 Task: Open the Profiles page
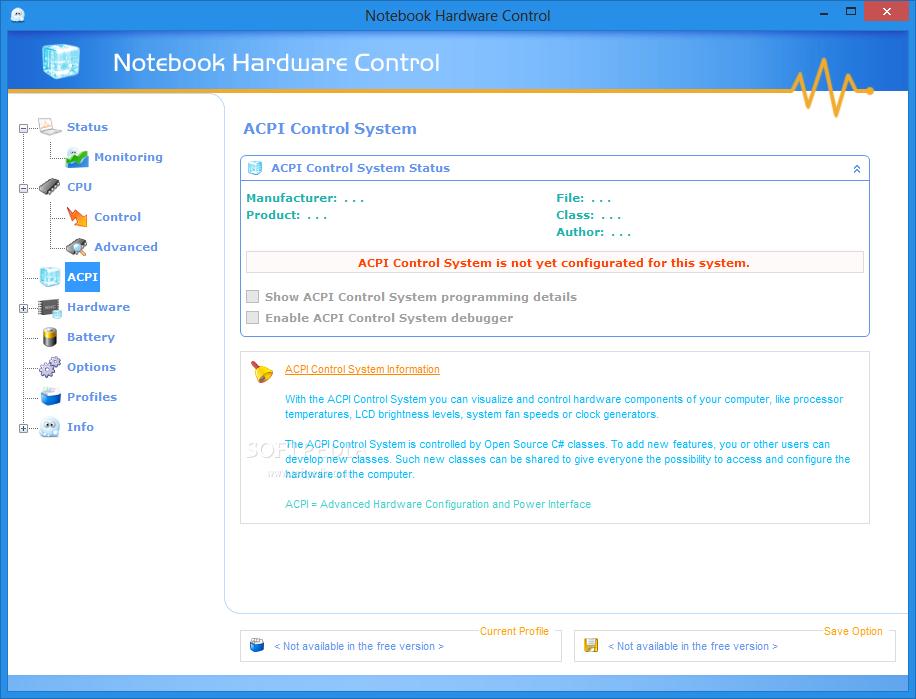[x=92, y=397]
